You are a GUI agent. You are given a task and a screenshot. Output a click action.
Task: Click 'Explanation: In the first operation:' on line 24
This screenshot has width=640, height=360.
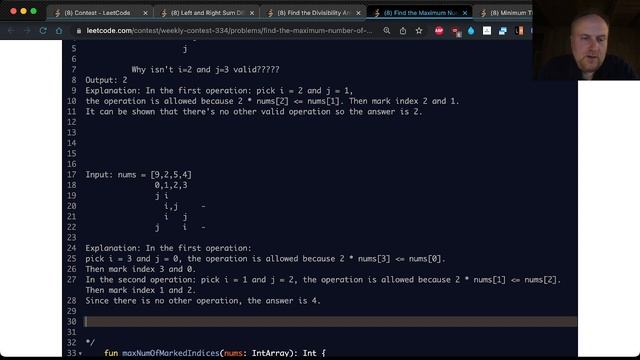pos(168,248)
